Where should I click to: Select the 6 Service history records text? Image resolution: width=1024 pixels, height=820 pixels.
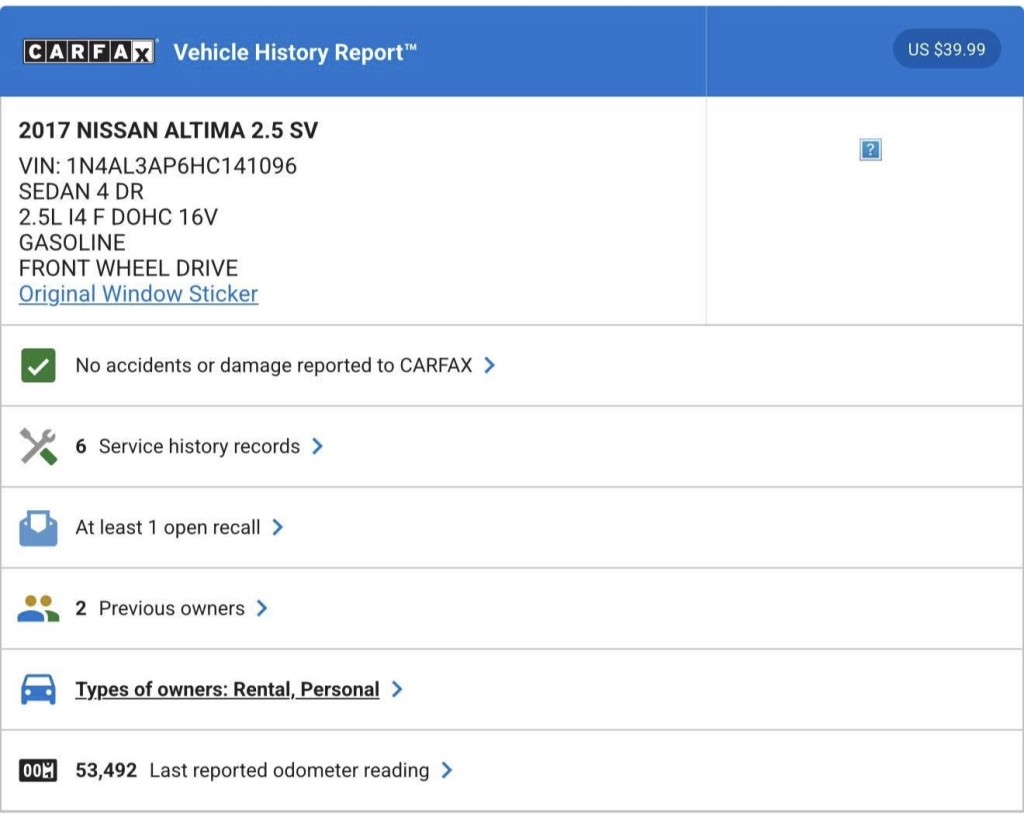[x=188, y=447]
